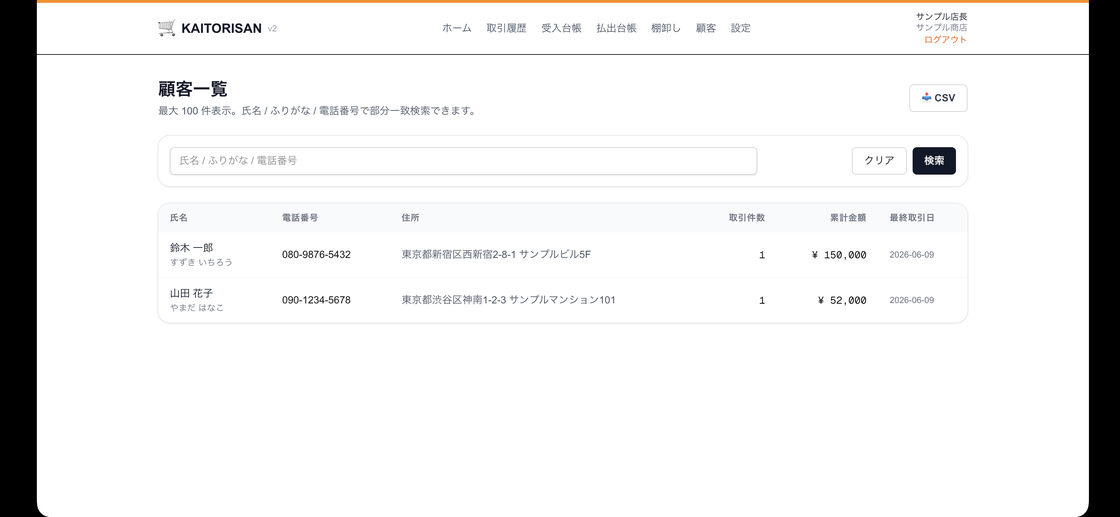Click the v2 version label
This screenshot has width=1120, height=517.
272,29
